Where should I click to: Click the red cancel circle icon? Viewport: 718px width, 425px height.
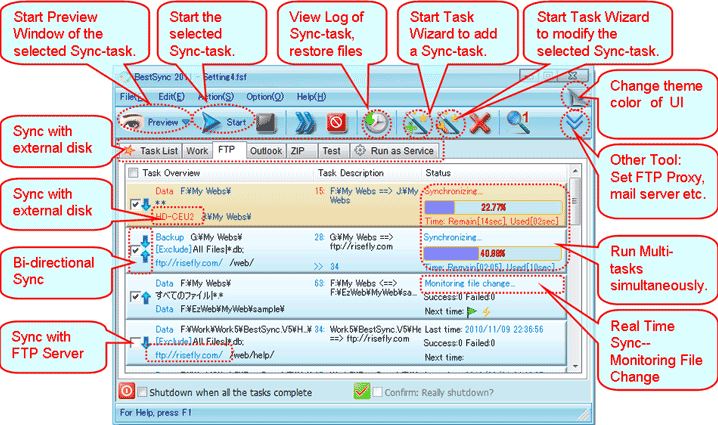click(x=336, y=122)
